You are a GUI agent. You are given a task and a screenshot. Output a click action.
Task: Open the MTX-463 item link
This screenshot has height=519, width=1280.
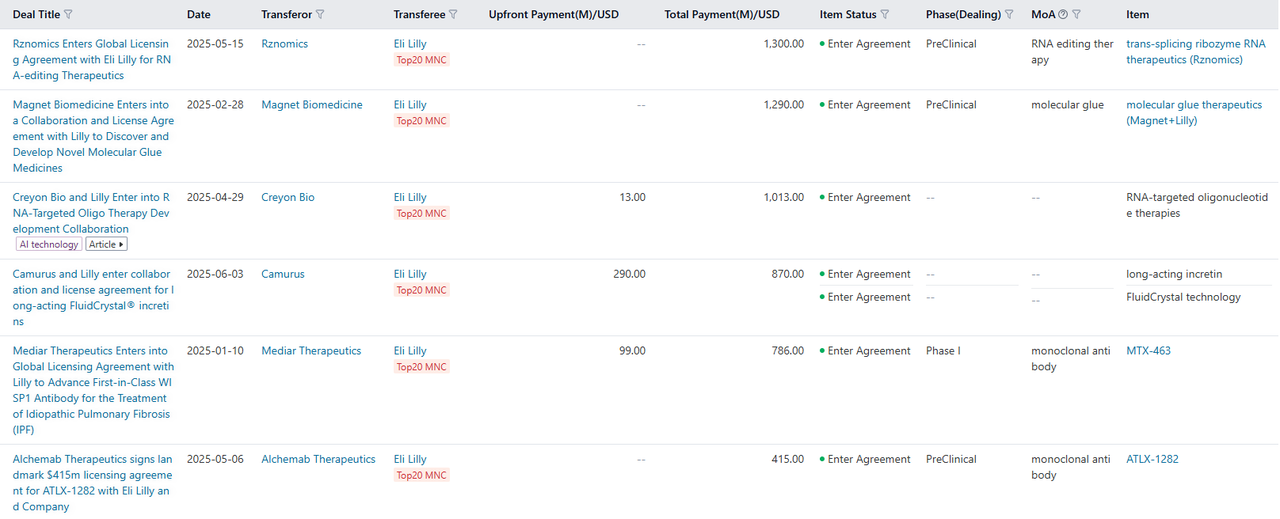pos(1148,351)
